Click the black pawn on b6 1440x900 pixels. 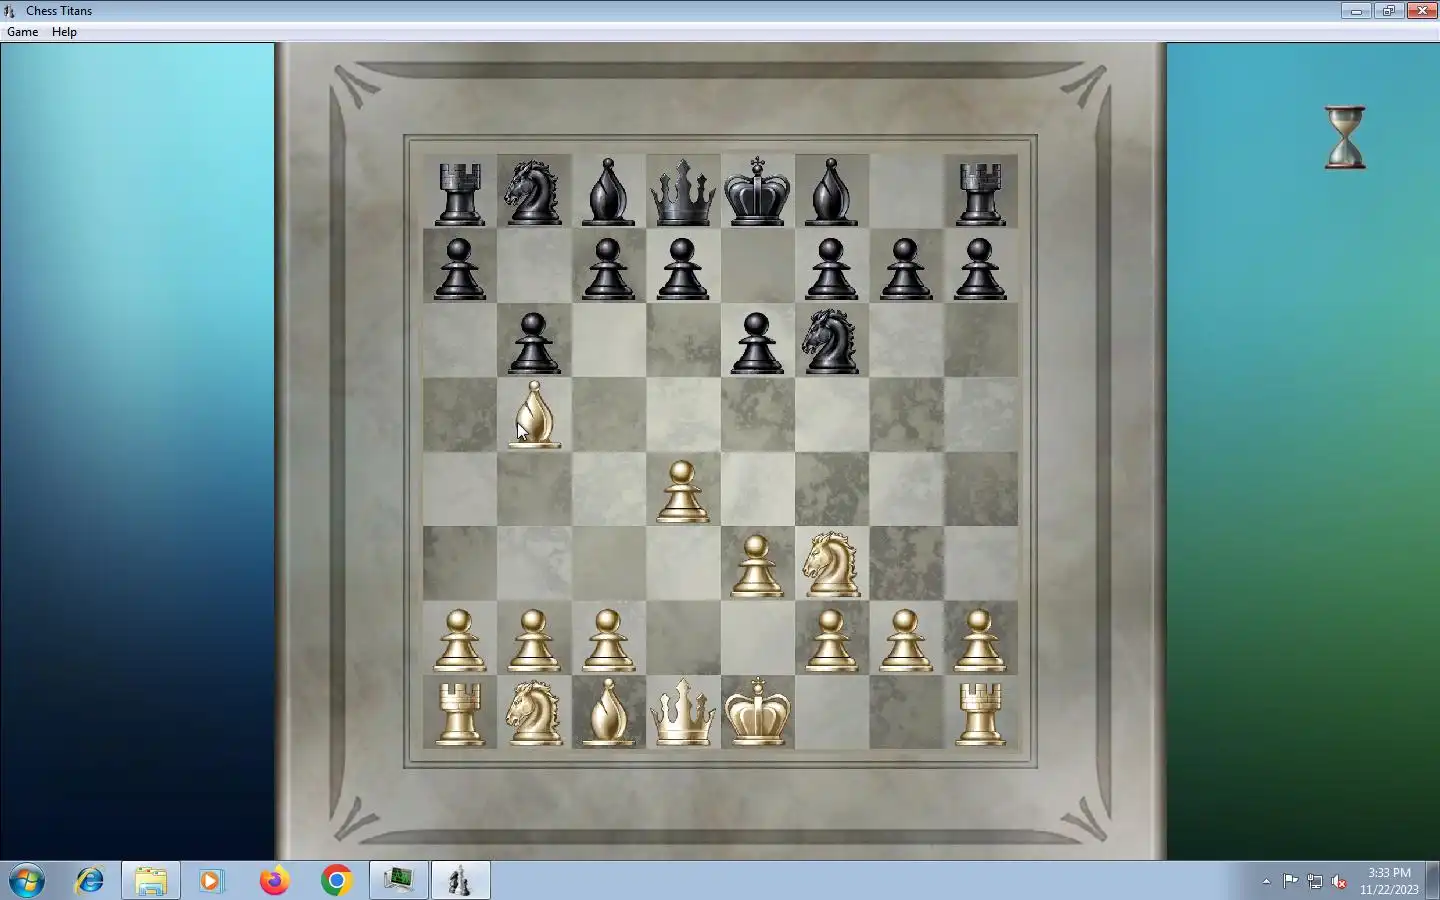tap(534, 343)
